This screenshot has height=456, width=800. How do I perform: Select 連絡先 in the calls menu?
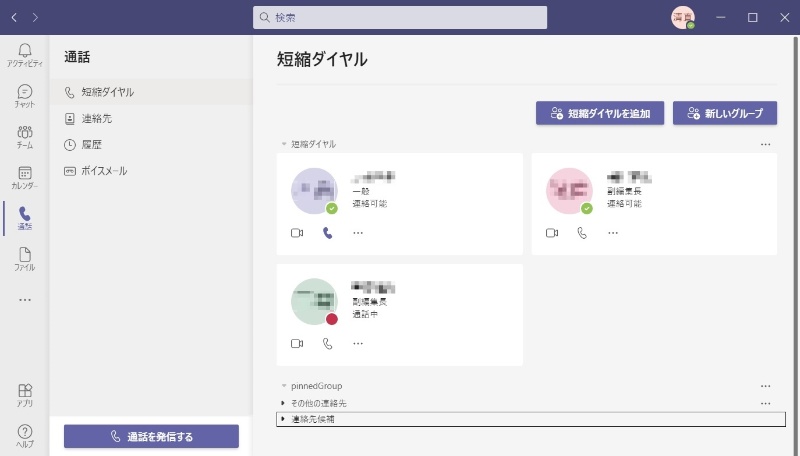pos(98,118)
